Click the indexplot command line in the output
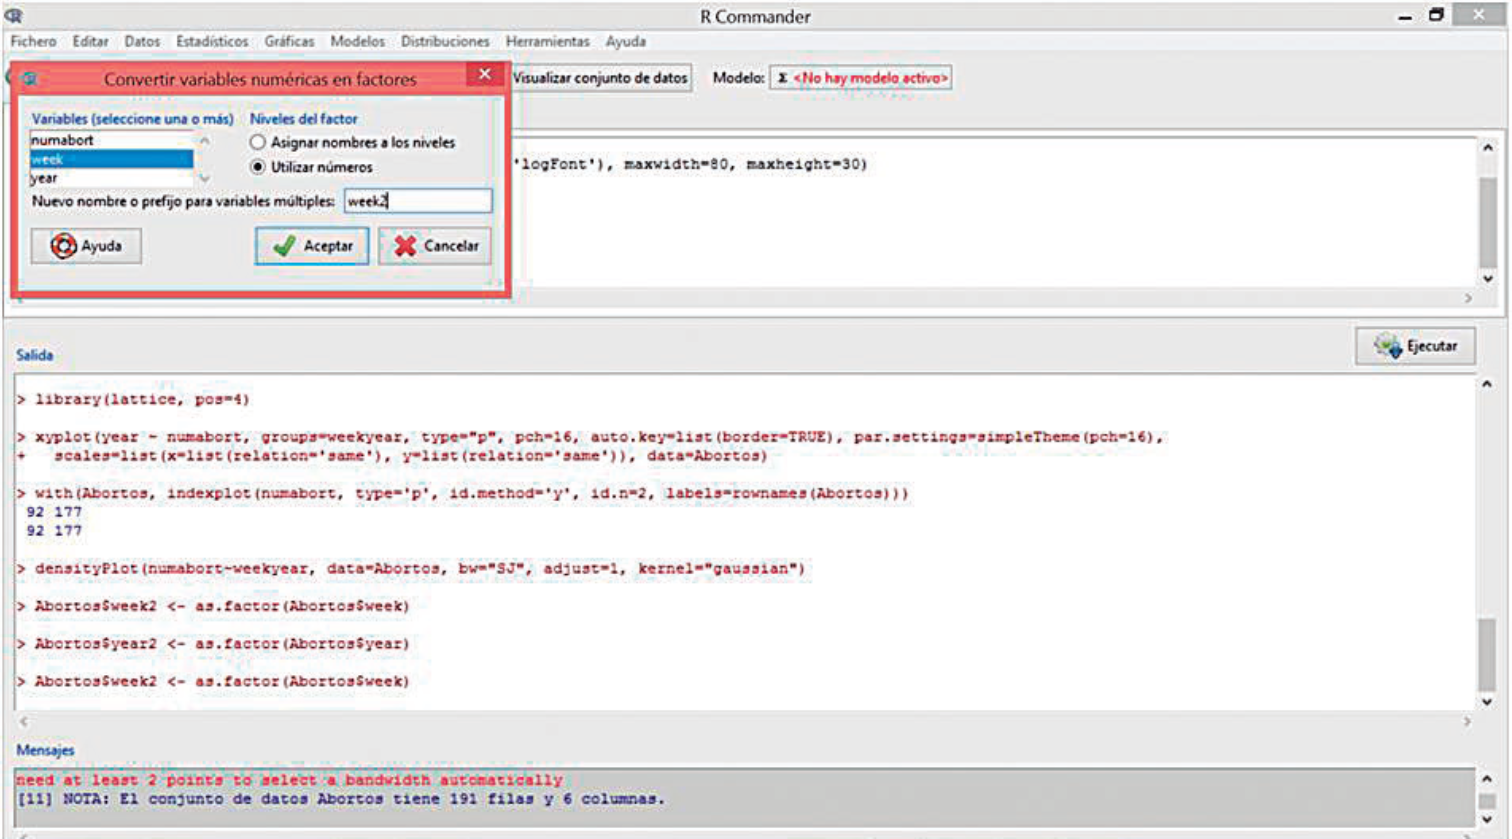The width and height of the screenshot is (1512, 839). 463,494
